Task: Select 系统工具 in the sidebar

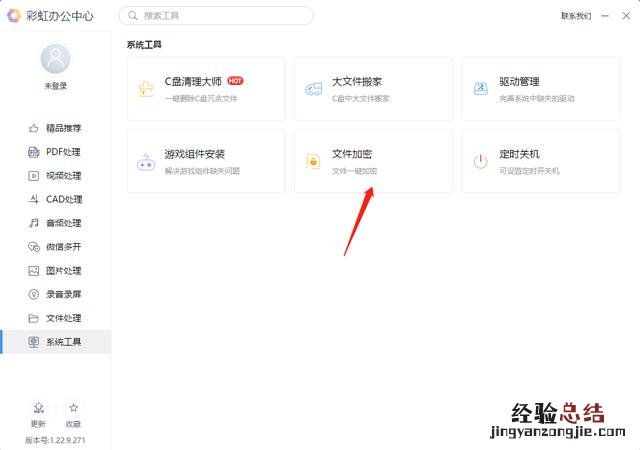Action: coord(56,342)
